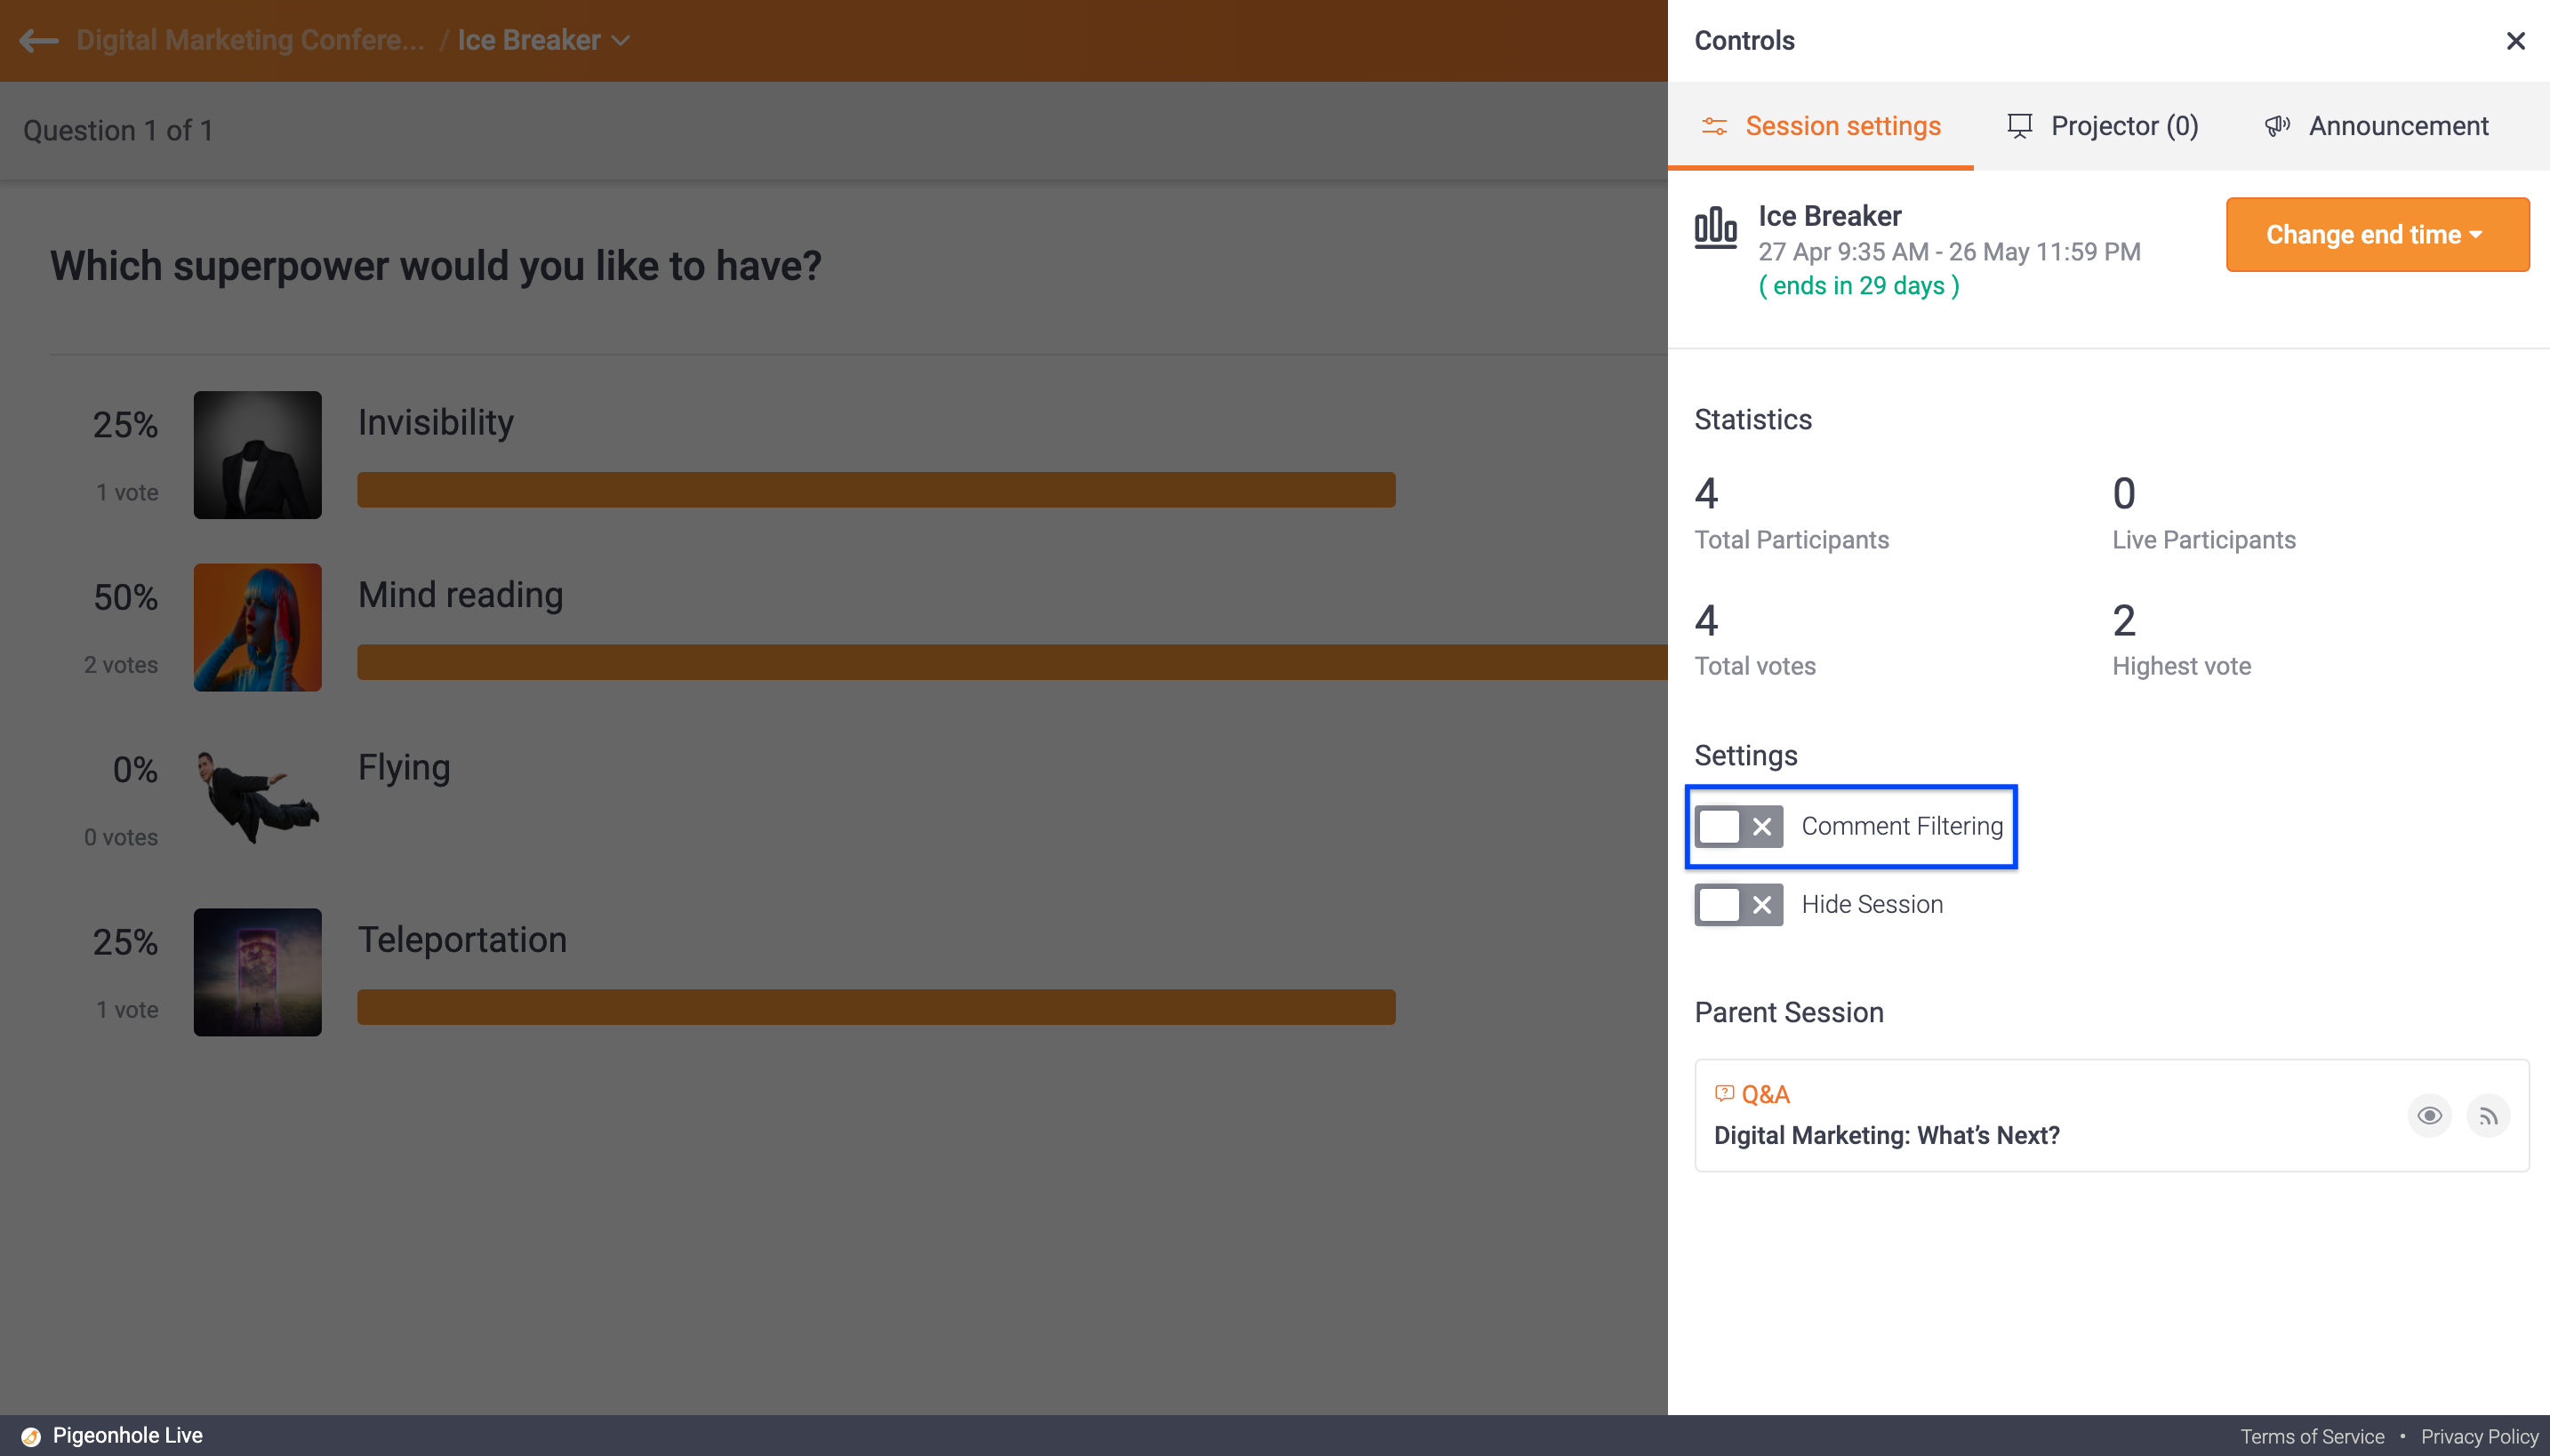This screenshot has height=1456, width=2550.
Task: Click the Teleportation option thumbnail
Action: click(258, 972)
